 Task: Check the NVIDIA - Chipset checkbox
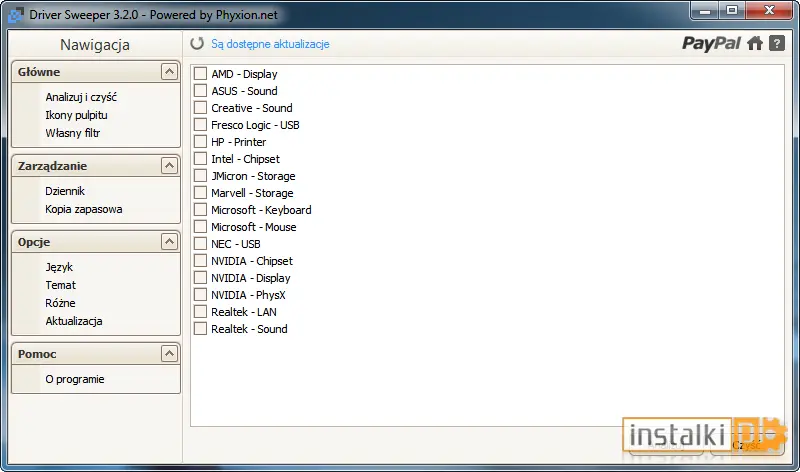pyautogui.click(x=201, y=261)
